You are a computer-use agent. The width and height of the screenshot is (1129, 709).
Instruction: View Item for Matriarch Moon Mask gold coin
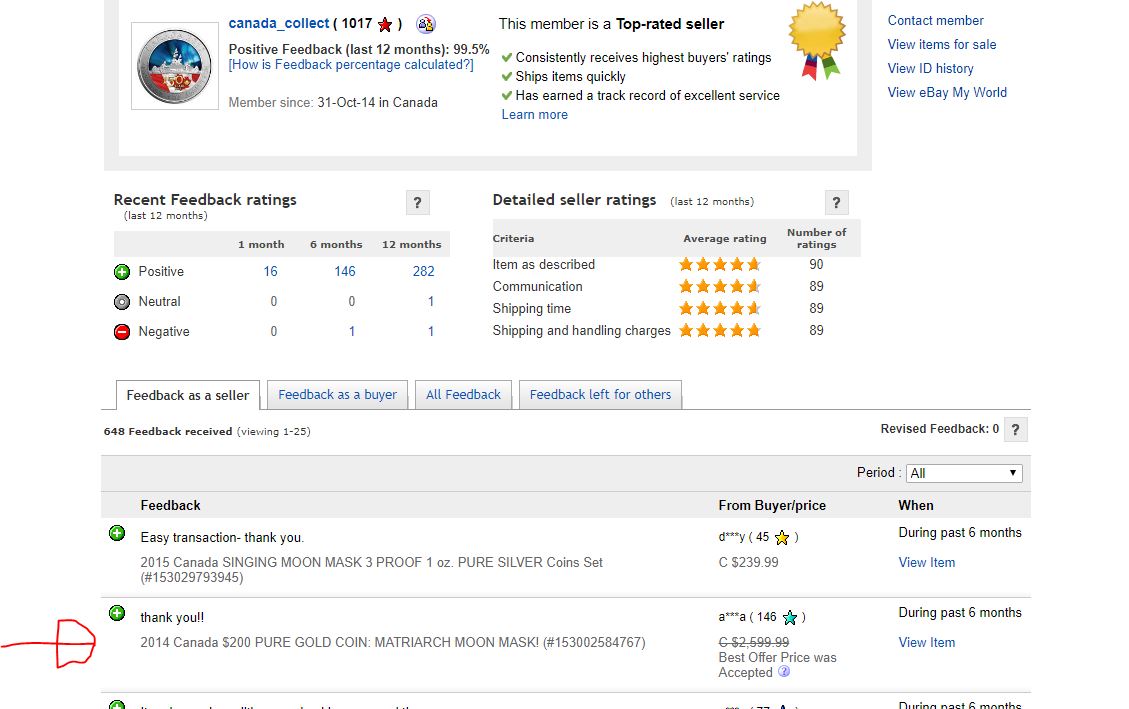click(x=927, y=643)
